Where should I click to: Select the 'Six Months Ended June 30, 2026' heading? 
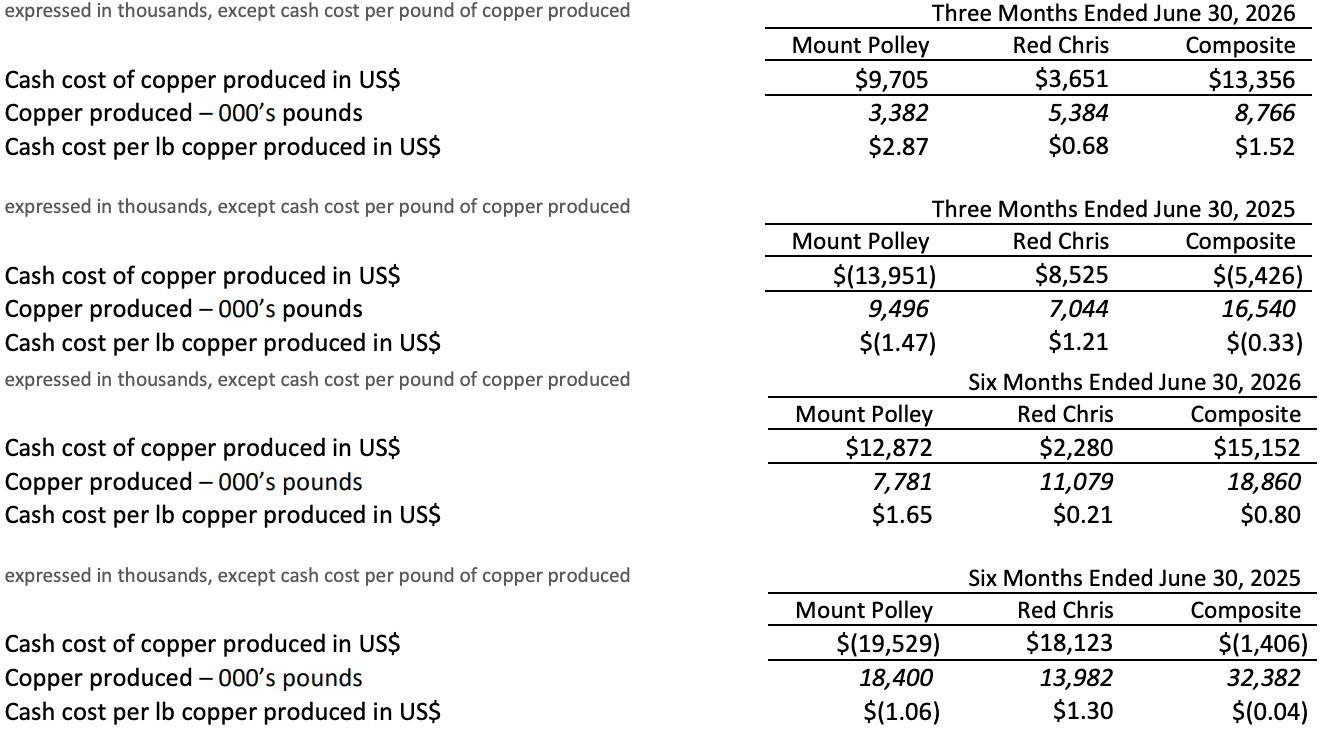coord(1134,381)
